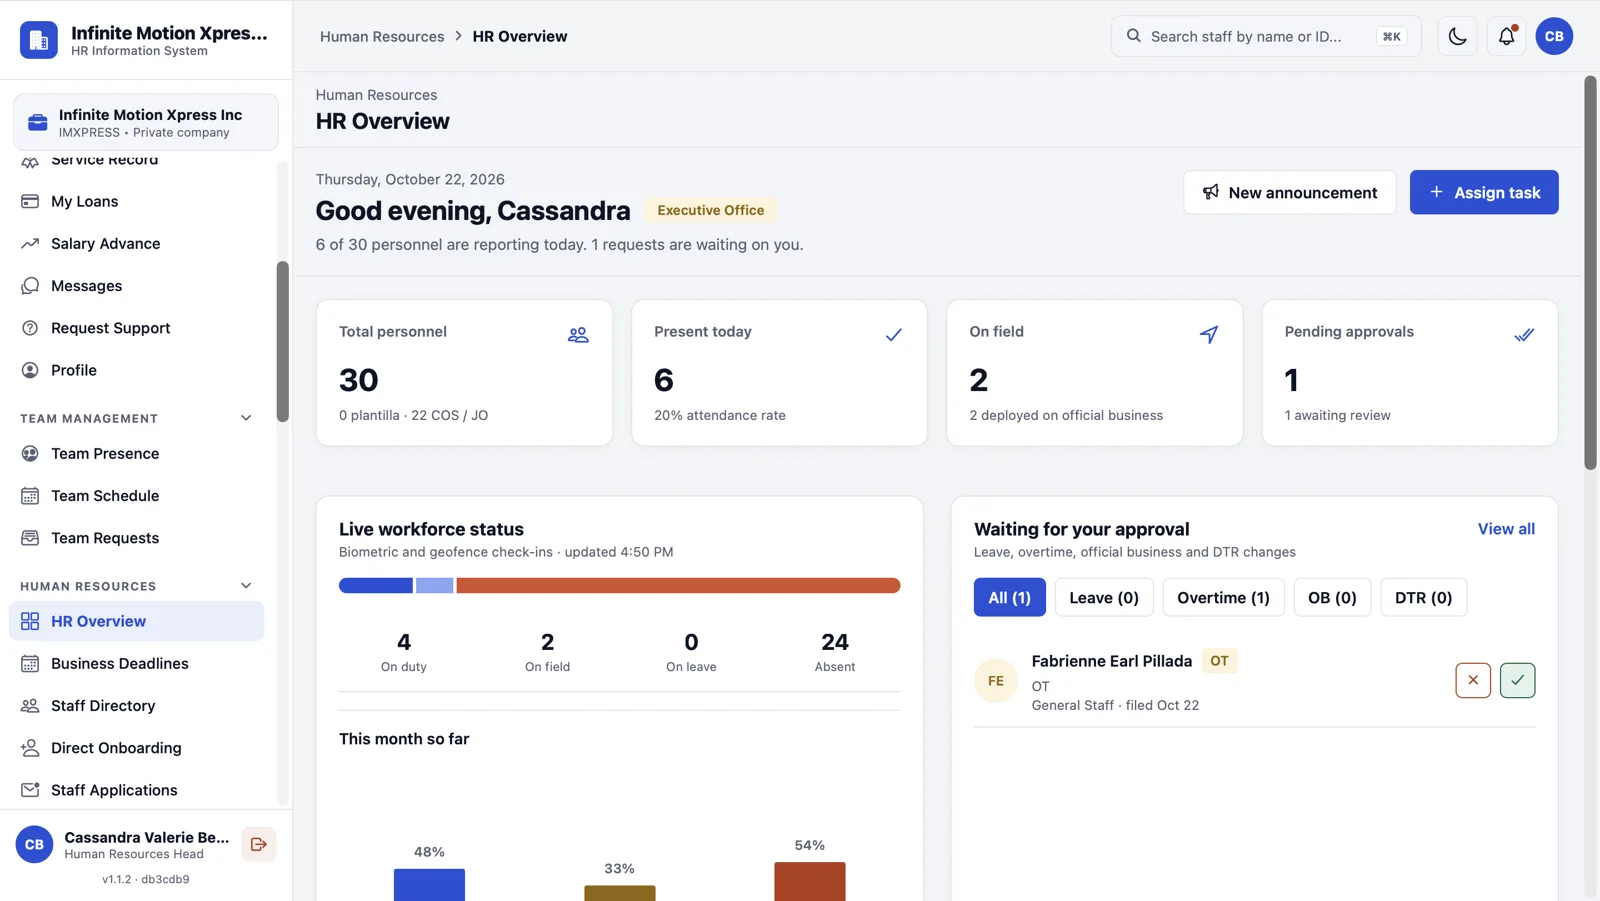Click Human Resources breadcrumb link
1600x901 pixels.
[382, 36]
